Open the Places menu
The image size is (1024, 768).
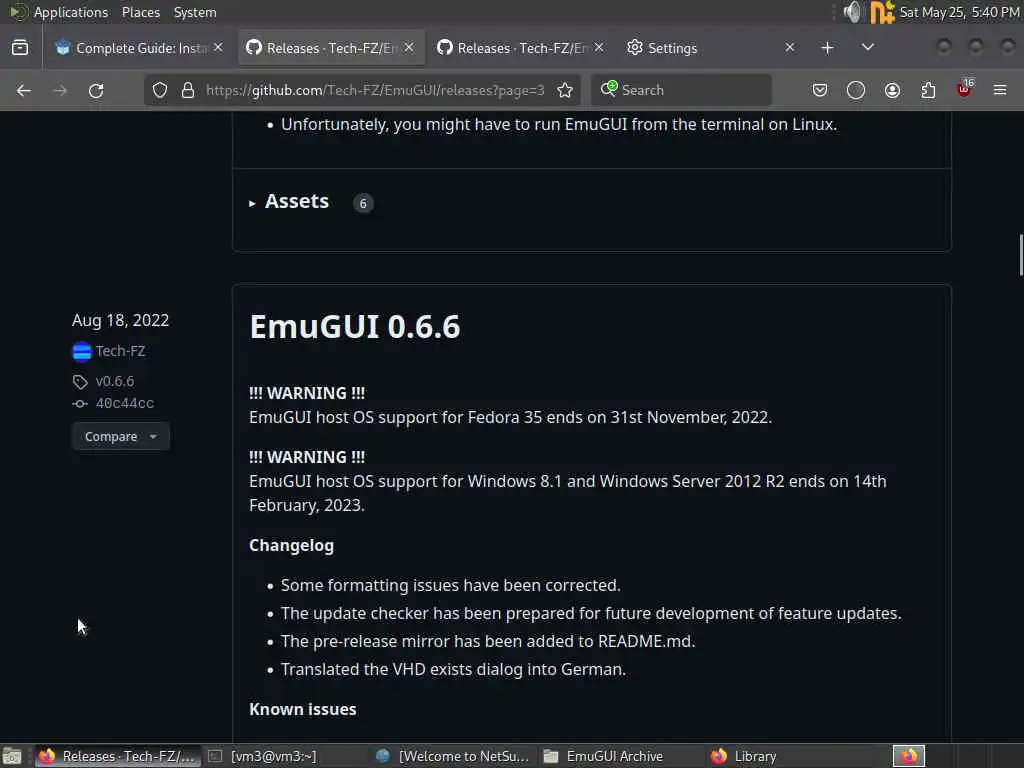point(141,12)
